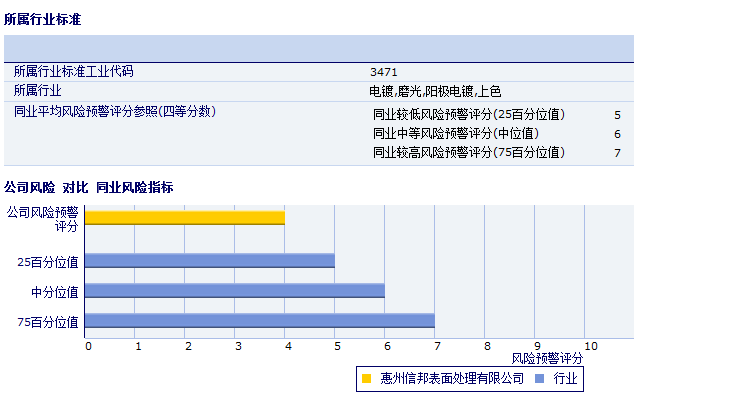This screenshot has height=400, width=736.
Task: Click the 所属行业标准 section heading
Action: coord(43,19)
